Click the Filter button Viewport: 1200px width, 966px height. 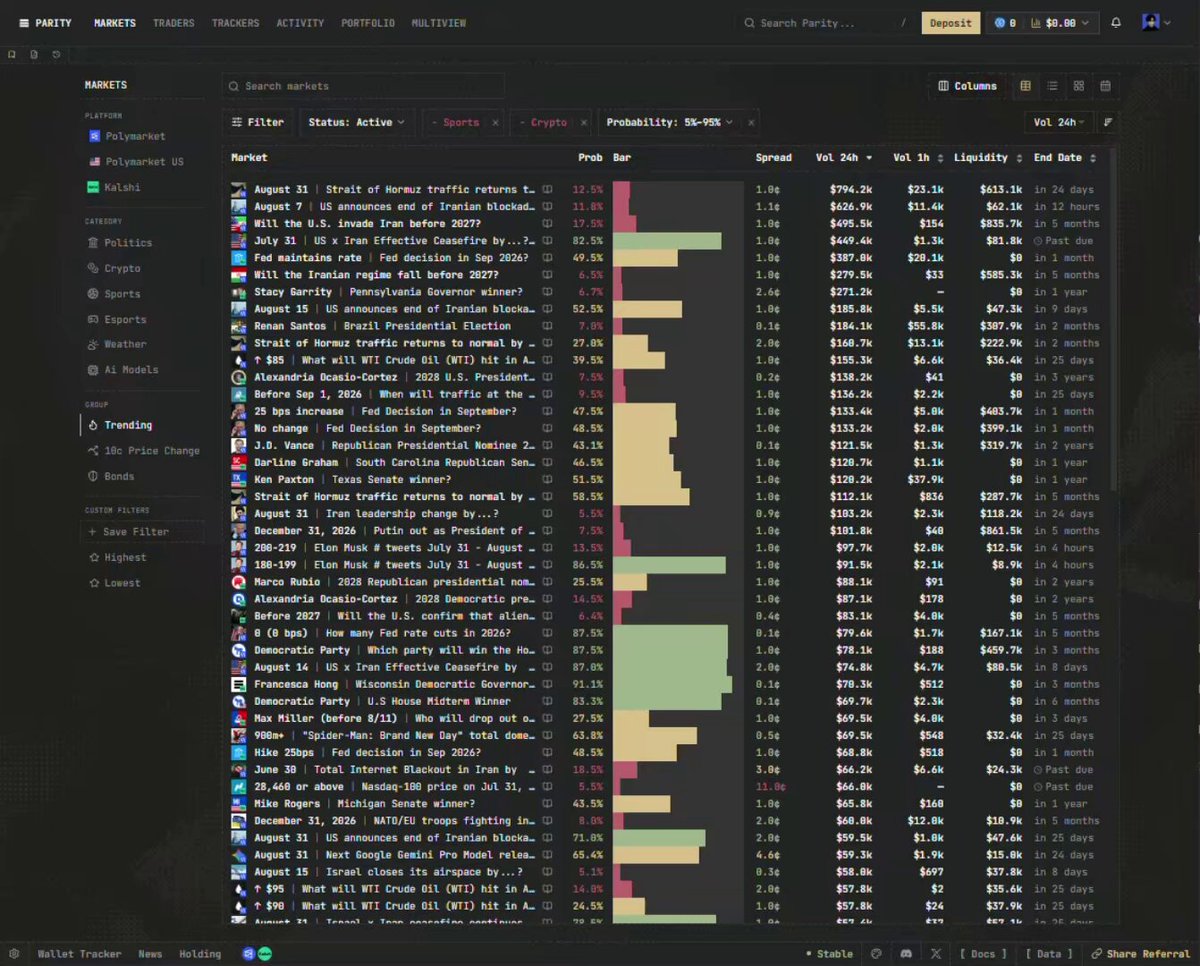click(258, 122)
